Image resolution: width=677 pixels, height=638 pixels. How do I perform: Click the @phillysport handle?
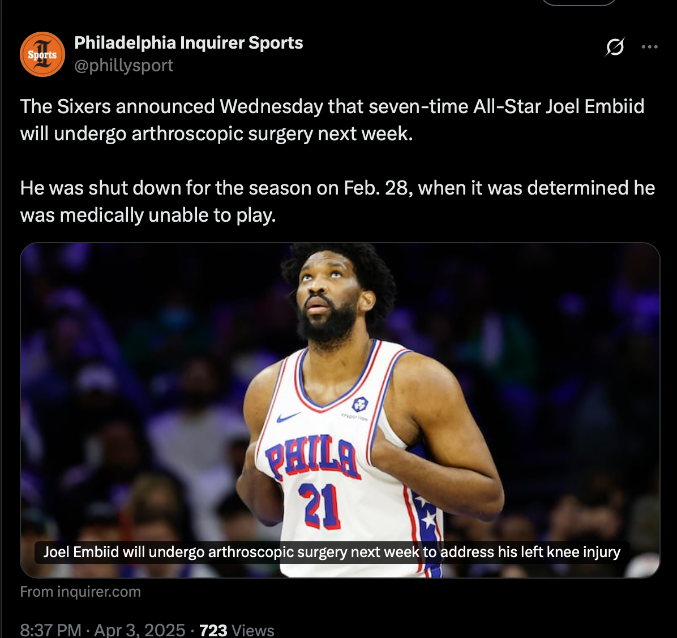pyautogui.click(x=123, y=66)
